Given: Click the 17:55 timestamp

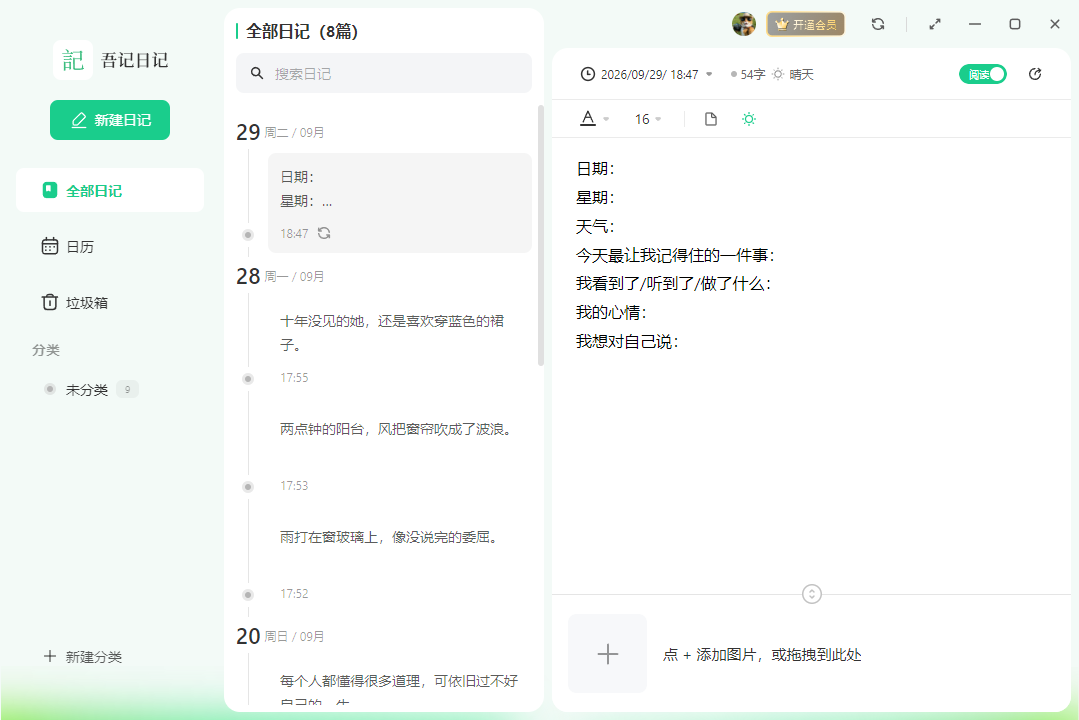Looking at the screenshot, I should [294, 377].
